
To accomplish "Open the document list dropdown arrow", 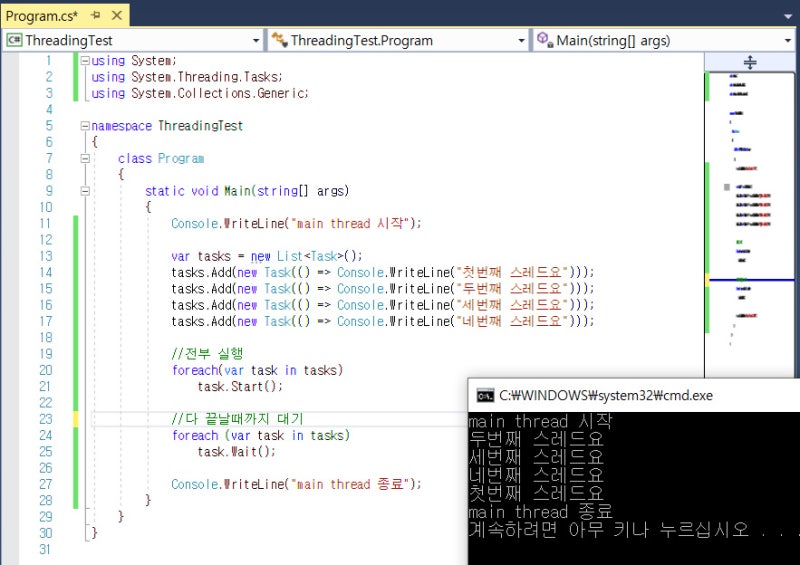I will tap(788, 17).
